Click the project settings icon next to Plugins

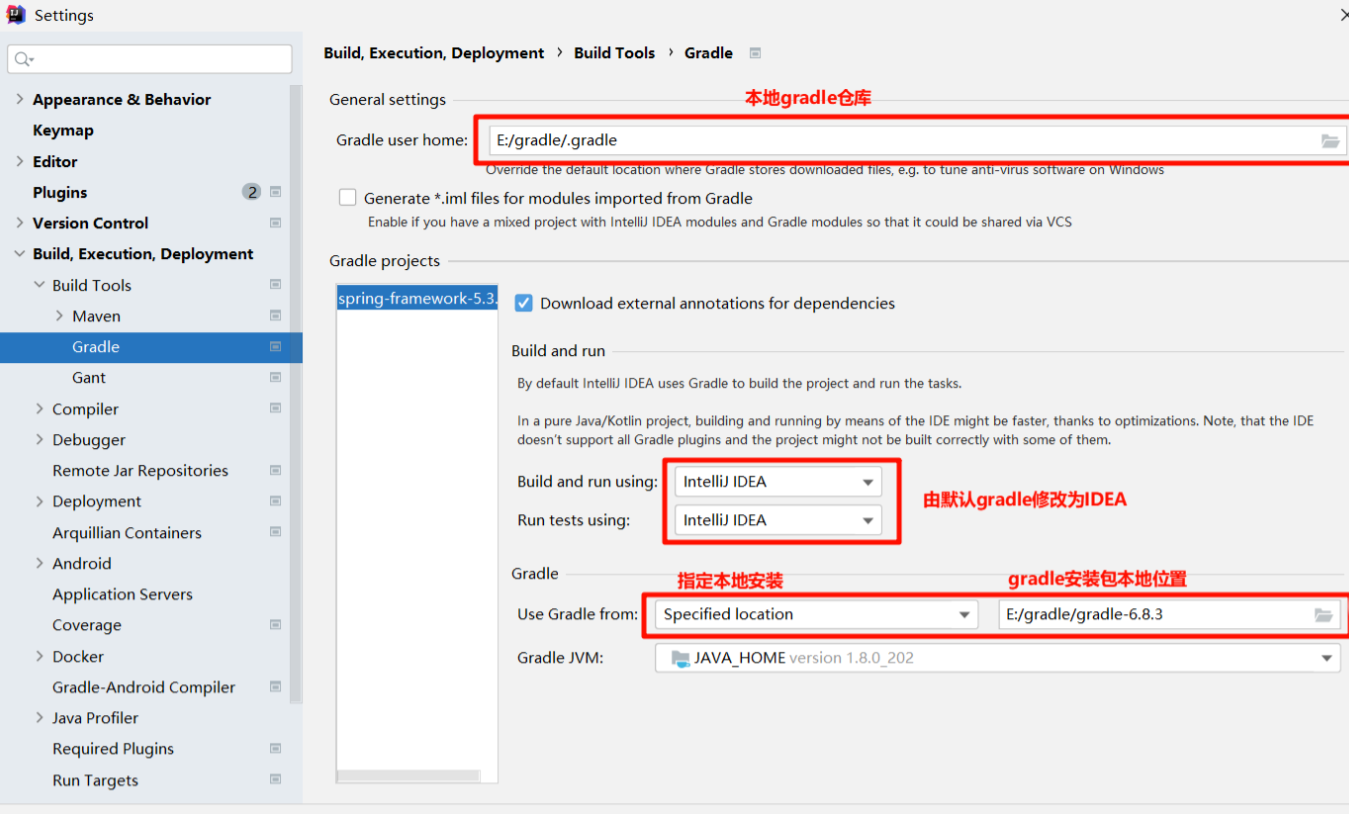click(x=276, y=192)
